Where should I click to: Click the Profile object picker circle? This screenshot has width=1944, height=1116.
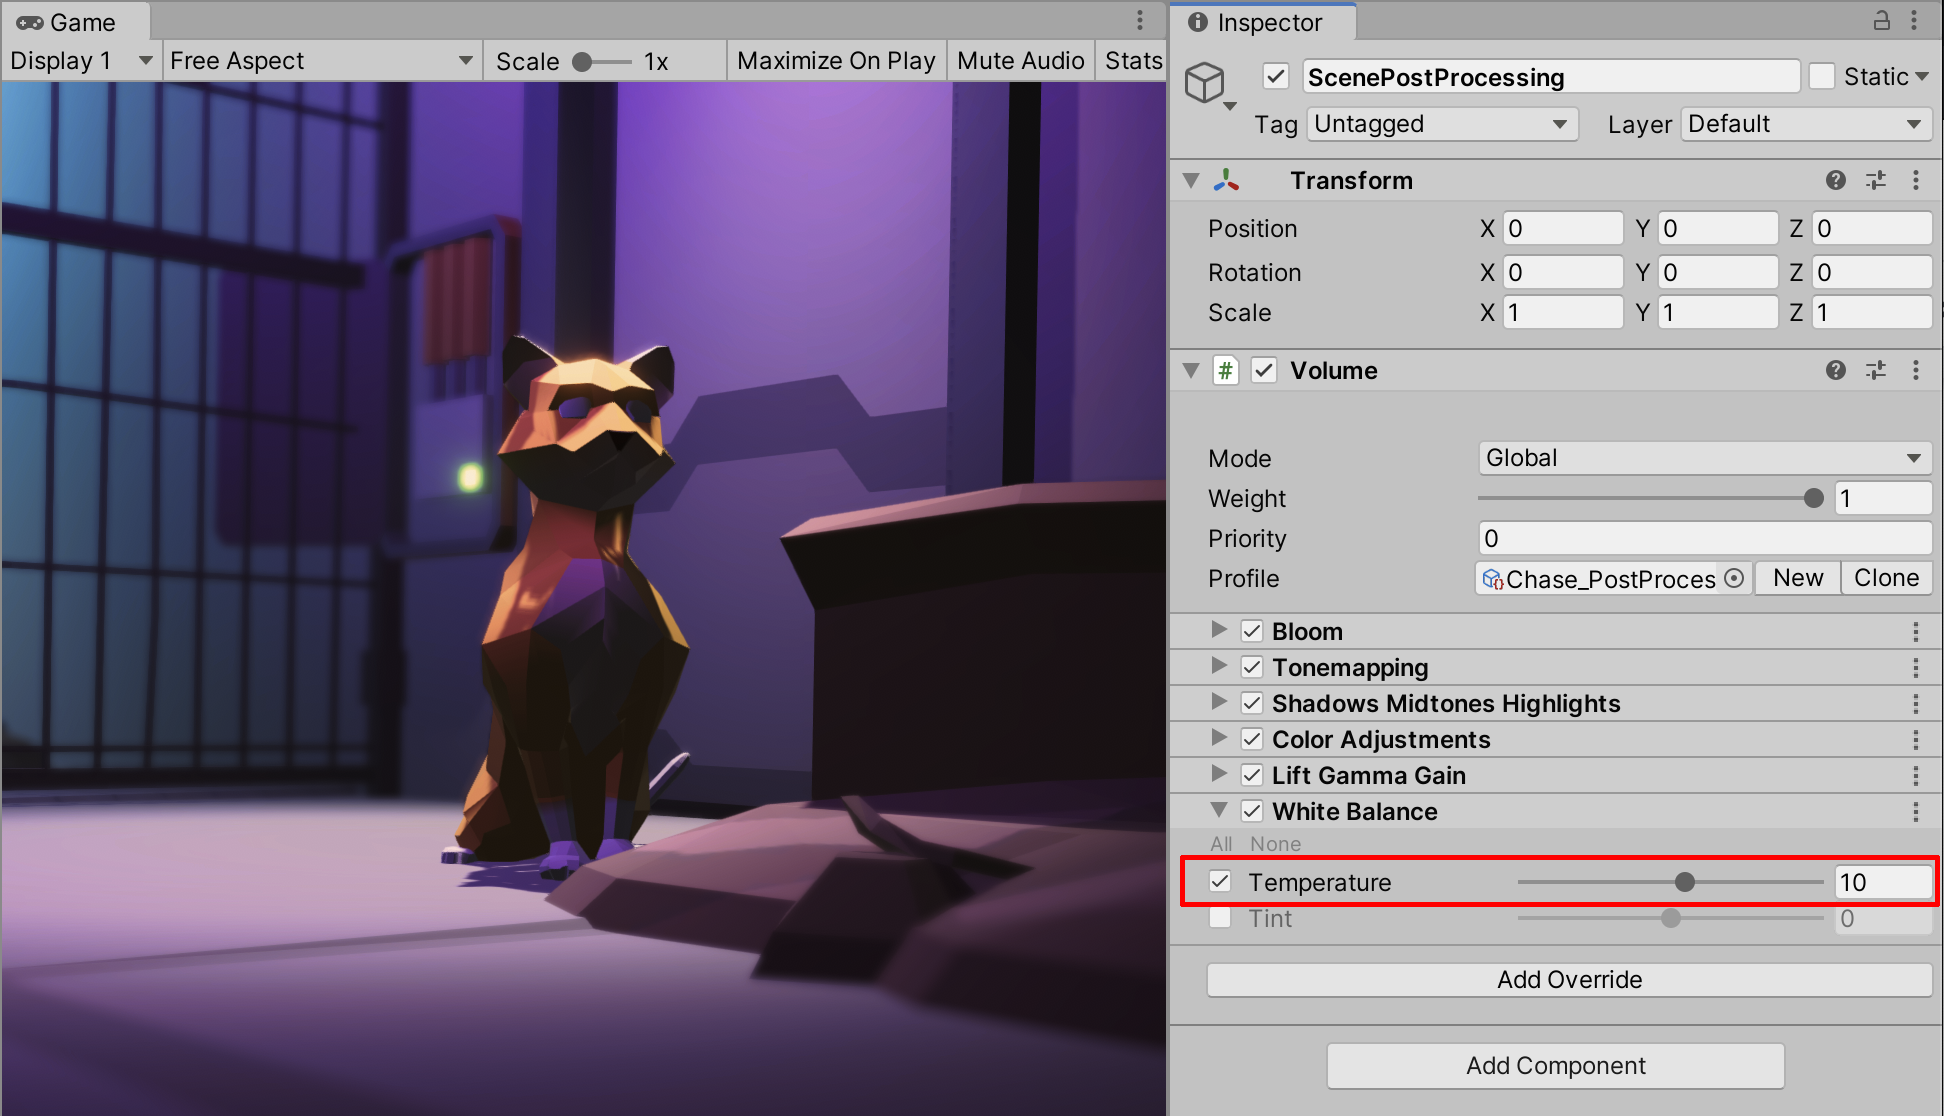[1735, 578]
